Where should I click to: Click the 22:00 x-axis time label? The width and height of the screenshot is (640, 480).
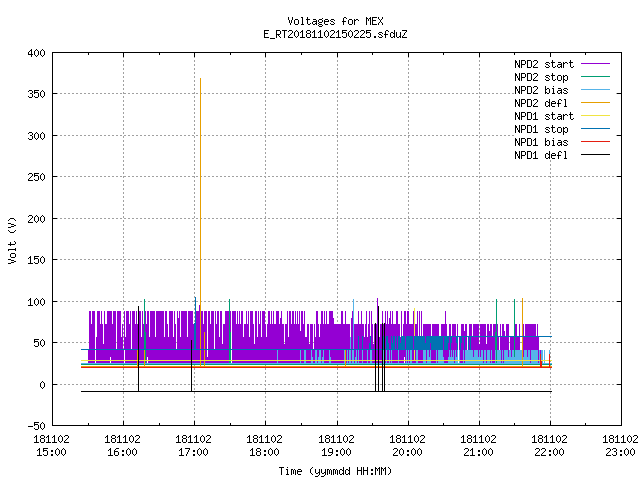point(549,452)
